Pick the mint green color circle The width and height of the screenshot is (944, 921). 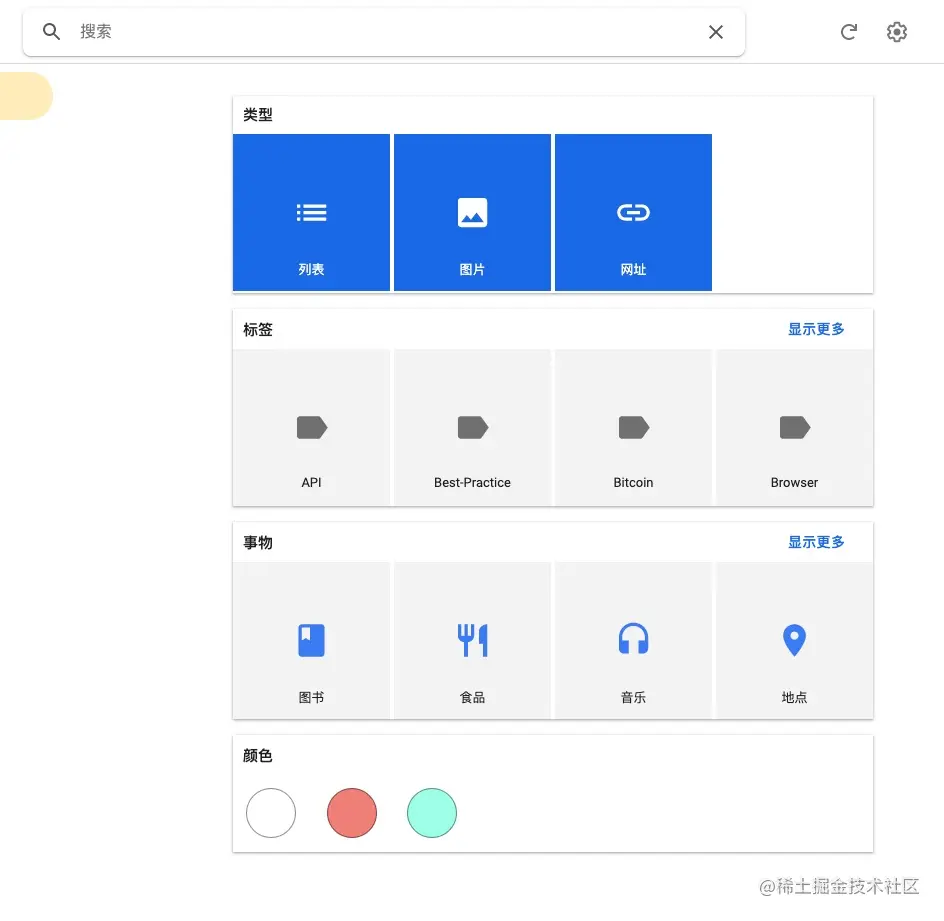[432, 813]
